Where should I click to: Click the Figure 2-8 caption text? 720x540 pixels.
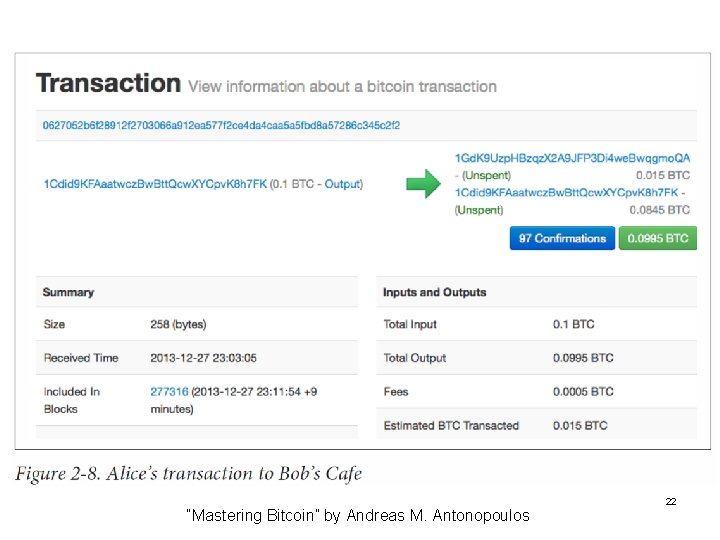click(189, 474)
